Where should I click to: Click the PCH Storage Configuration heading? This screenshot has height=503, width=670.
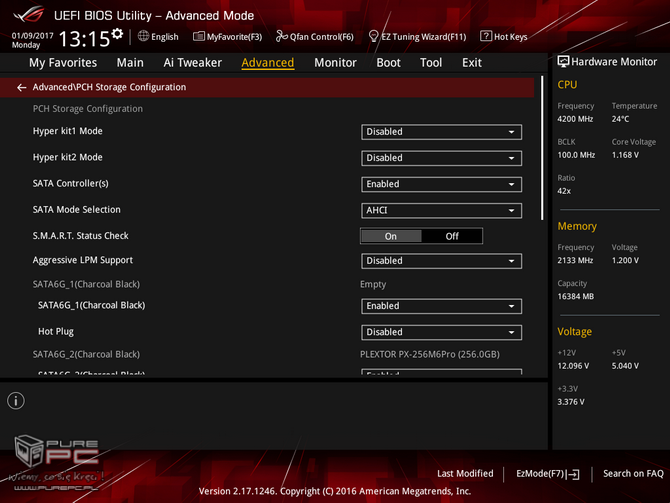coord(88,109)
